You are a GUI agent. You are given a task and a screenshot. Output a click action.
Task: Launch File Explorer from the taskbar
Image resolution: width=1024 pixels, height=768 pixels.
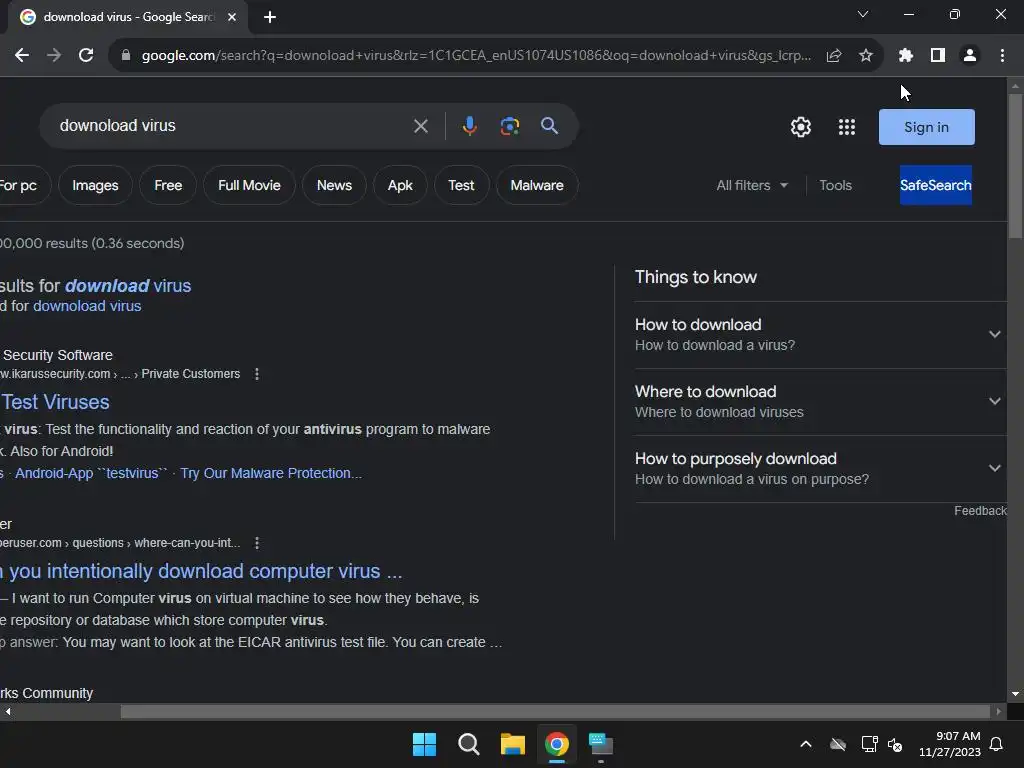pyautogui.click(x=513, y=744)
